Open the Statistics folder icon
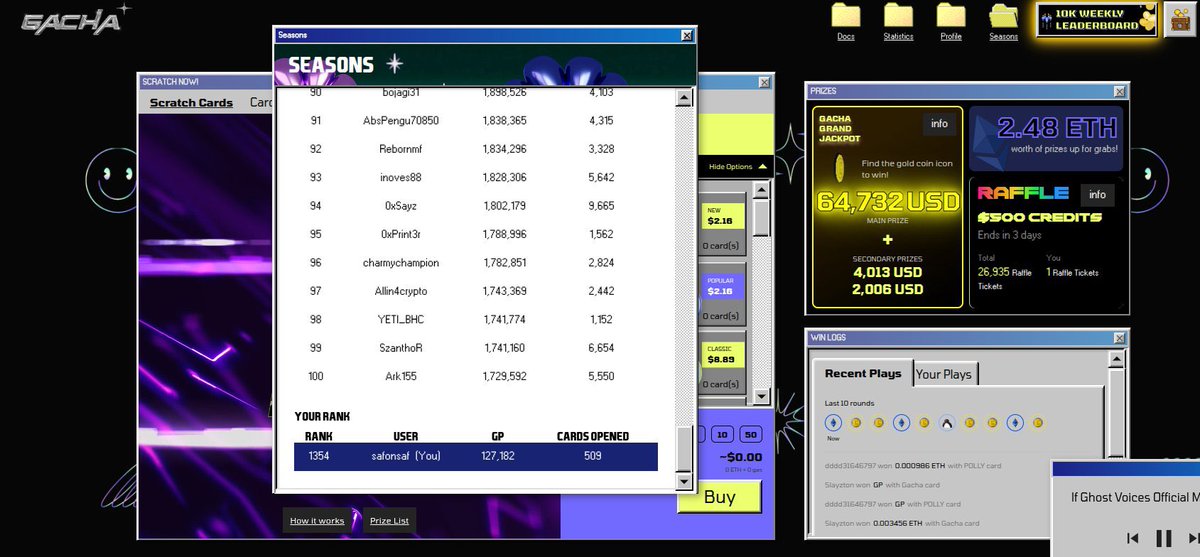Viewport: 1200px width, 557px height. click(x=898, y=16)
